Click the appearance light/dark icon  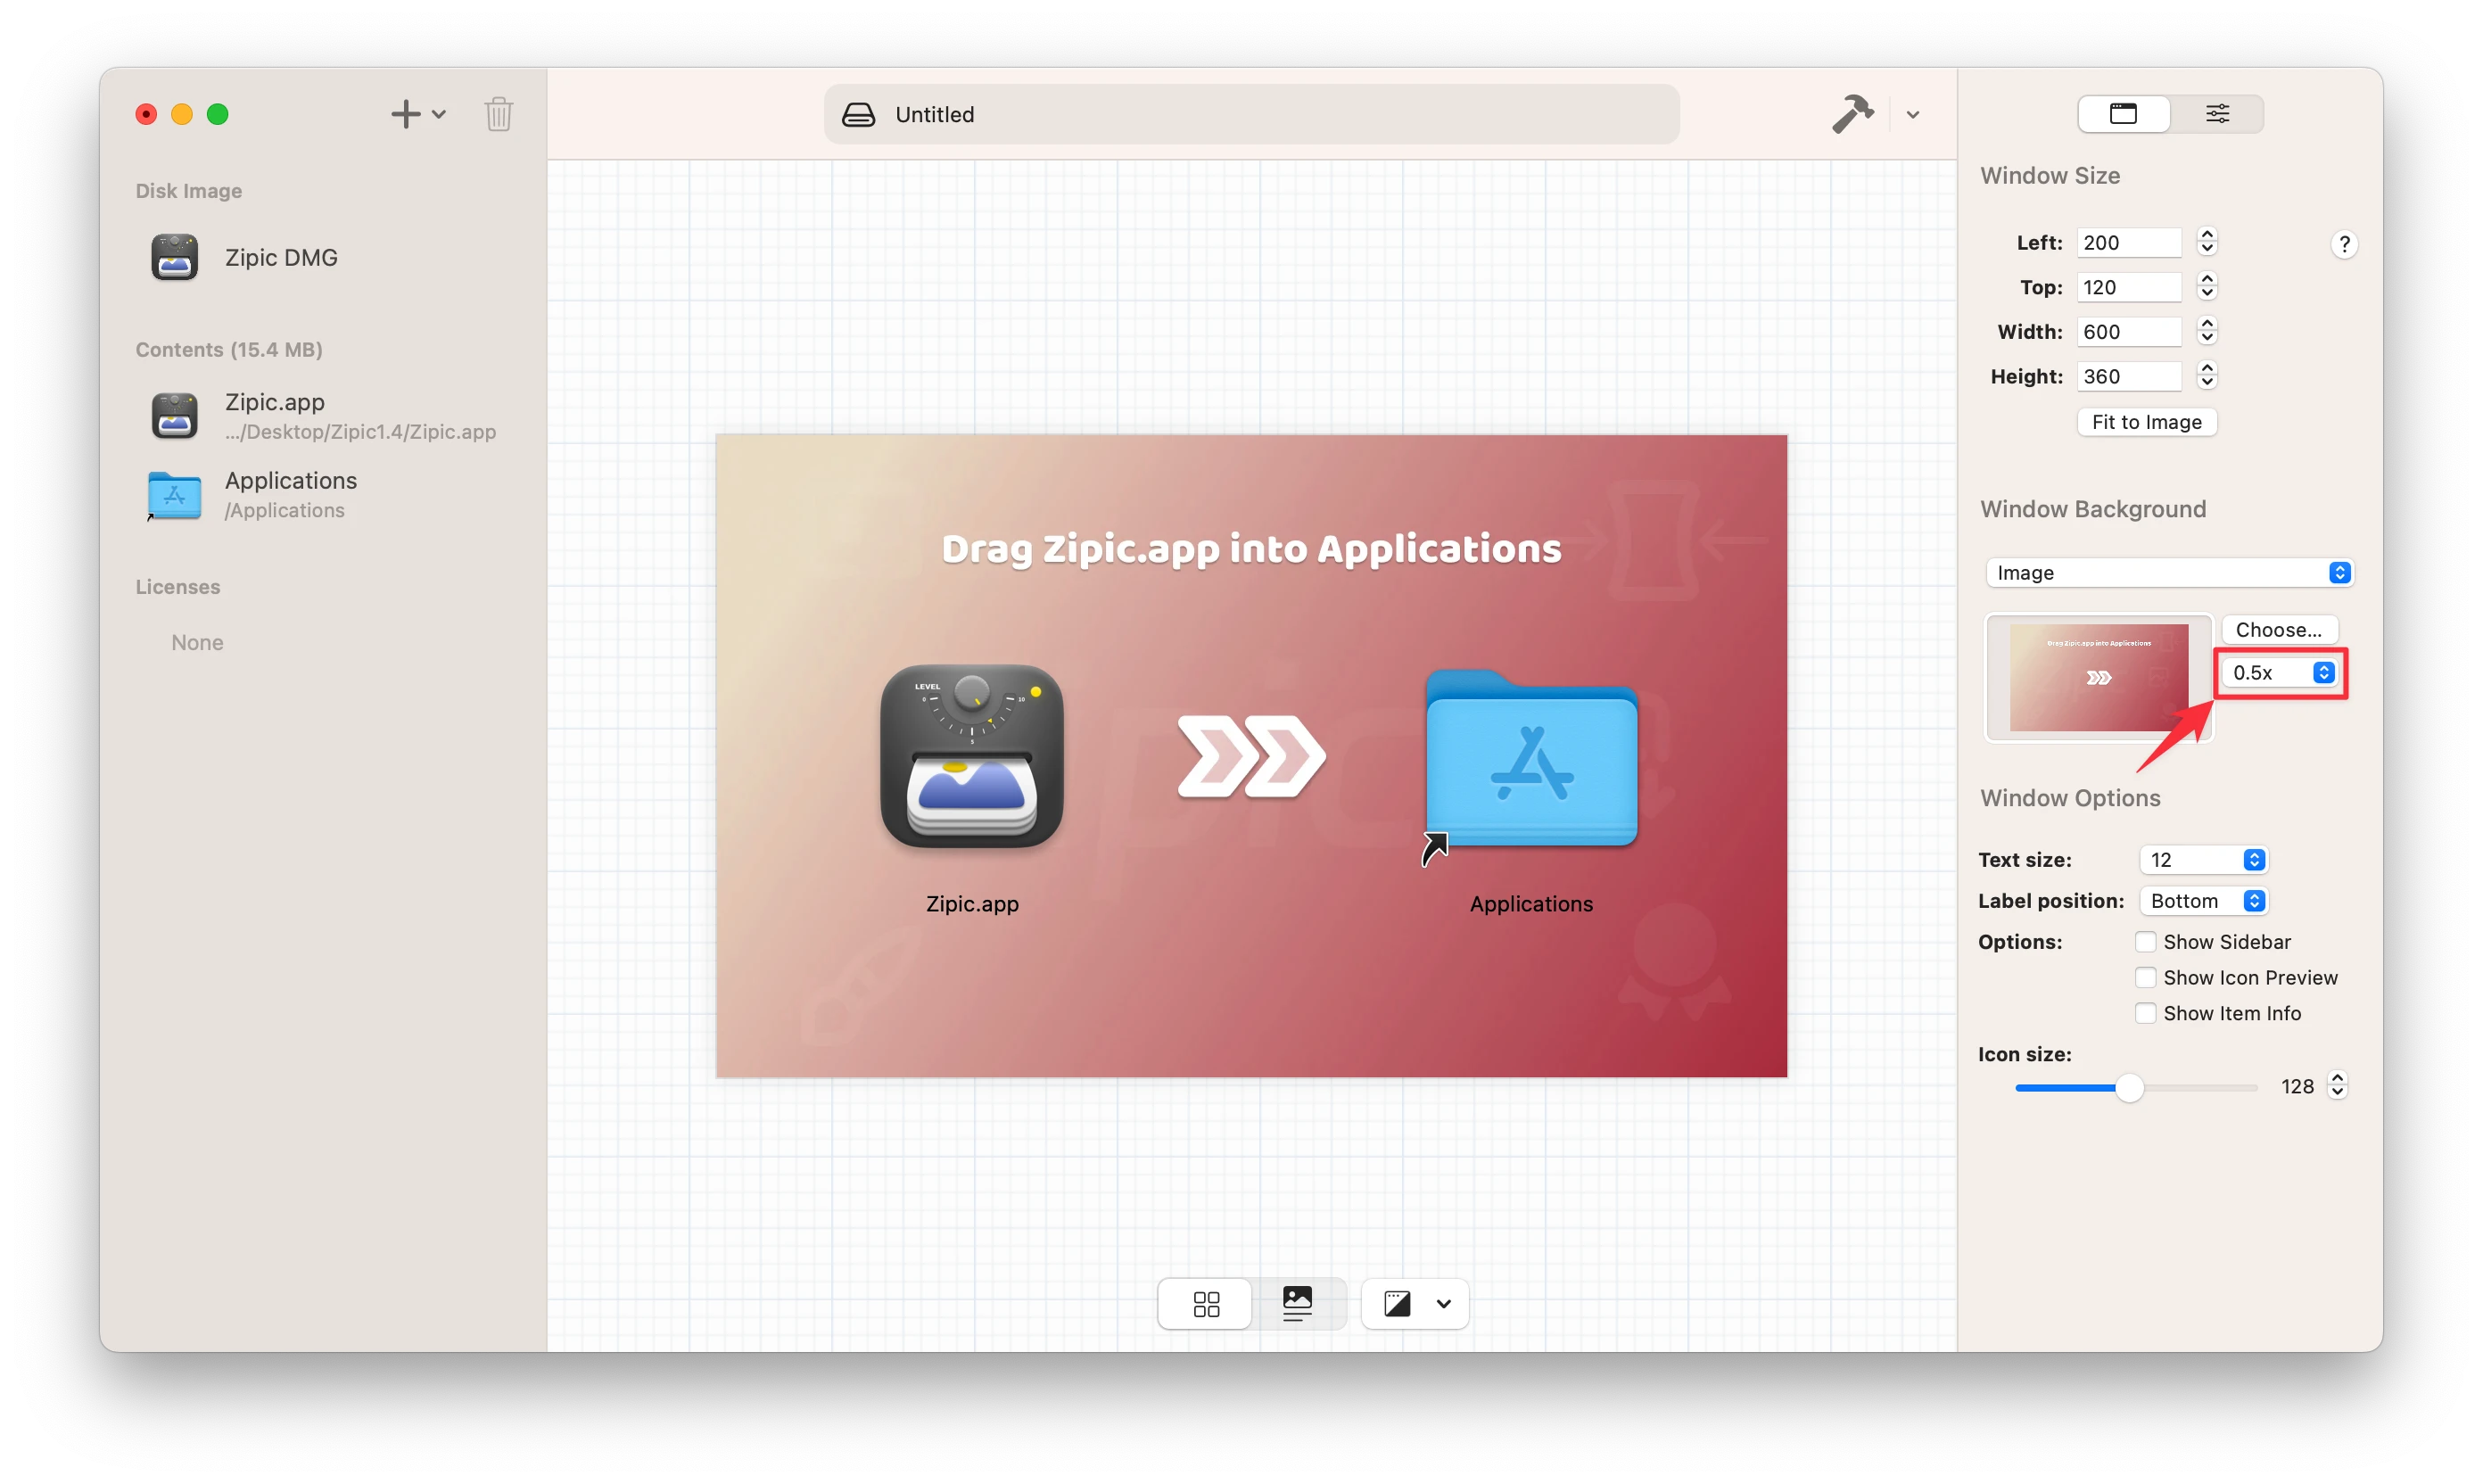[x=1396, y=1303]
